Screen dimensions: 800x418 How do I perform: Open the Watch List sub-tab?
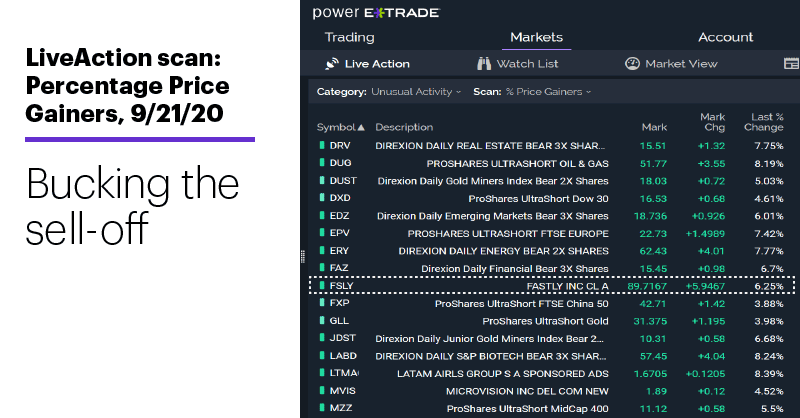coord(527,64)
